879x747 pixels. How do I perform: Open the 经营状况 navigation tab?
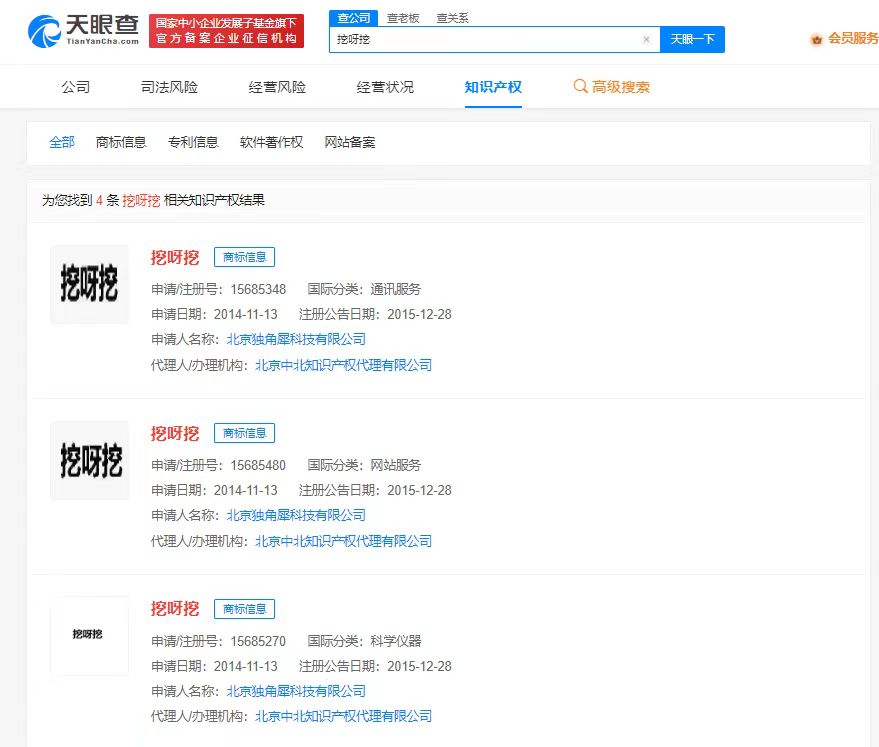pyautogui.click(x=385, y=87)
